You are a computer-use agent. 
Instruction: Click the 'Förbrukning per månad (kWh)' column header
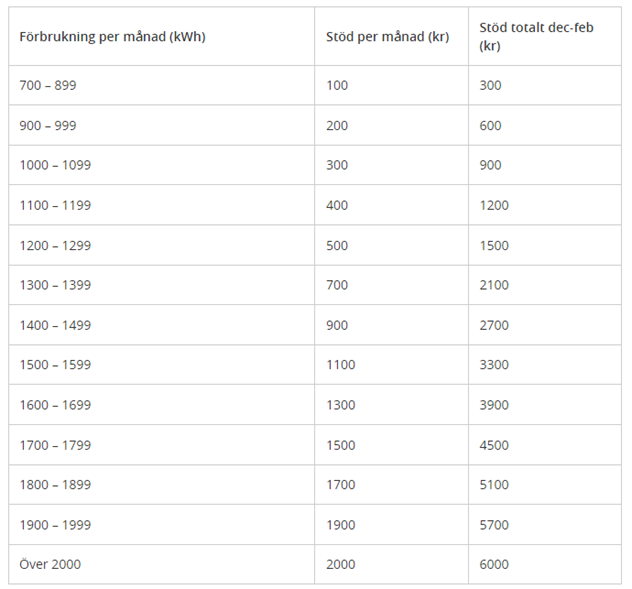pyautogui.click(x=112, y=37)
